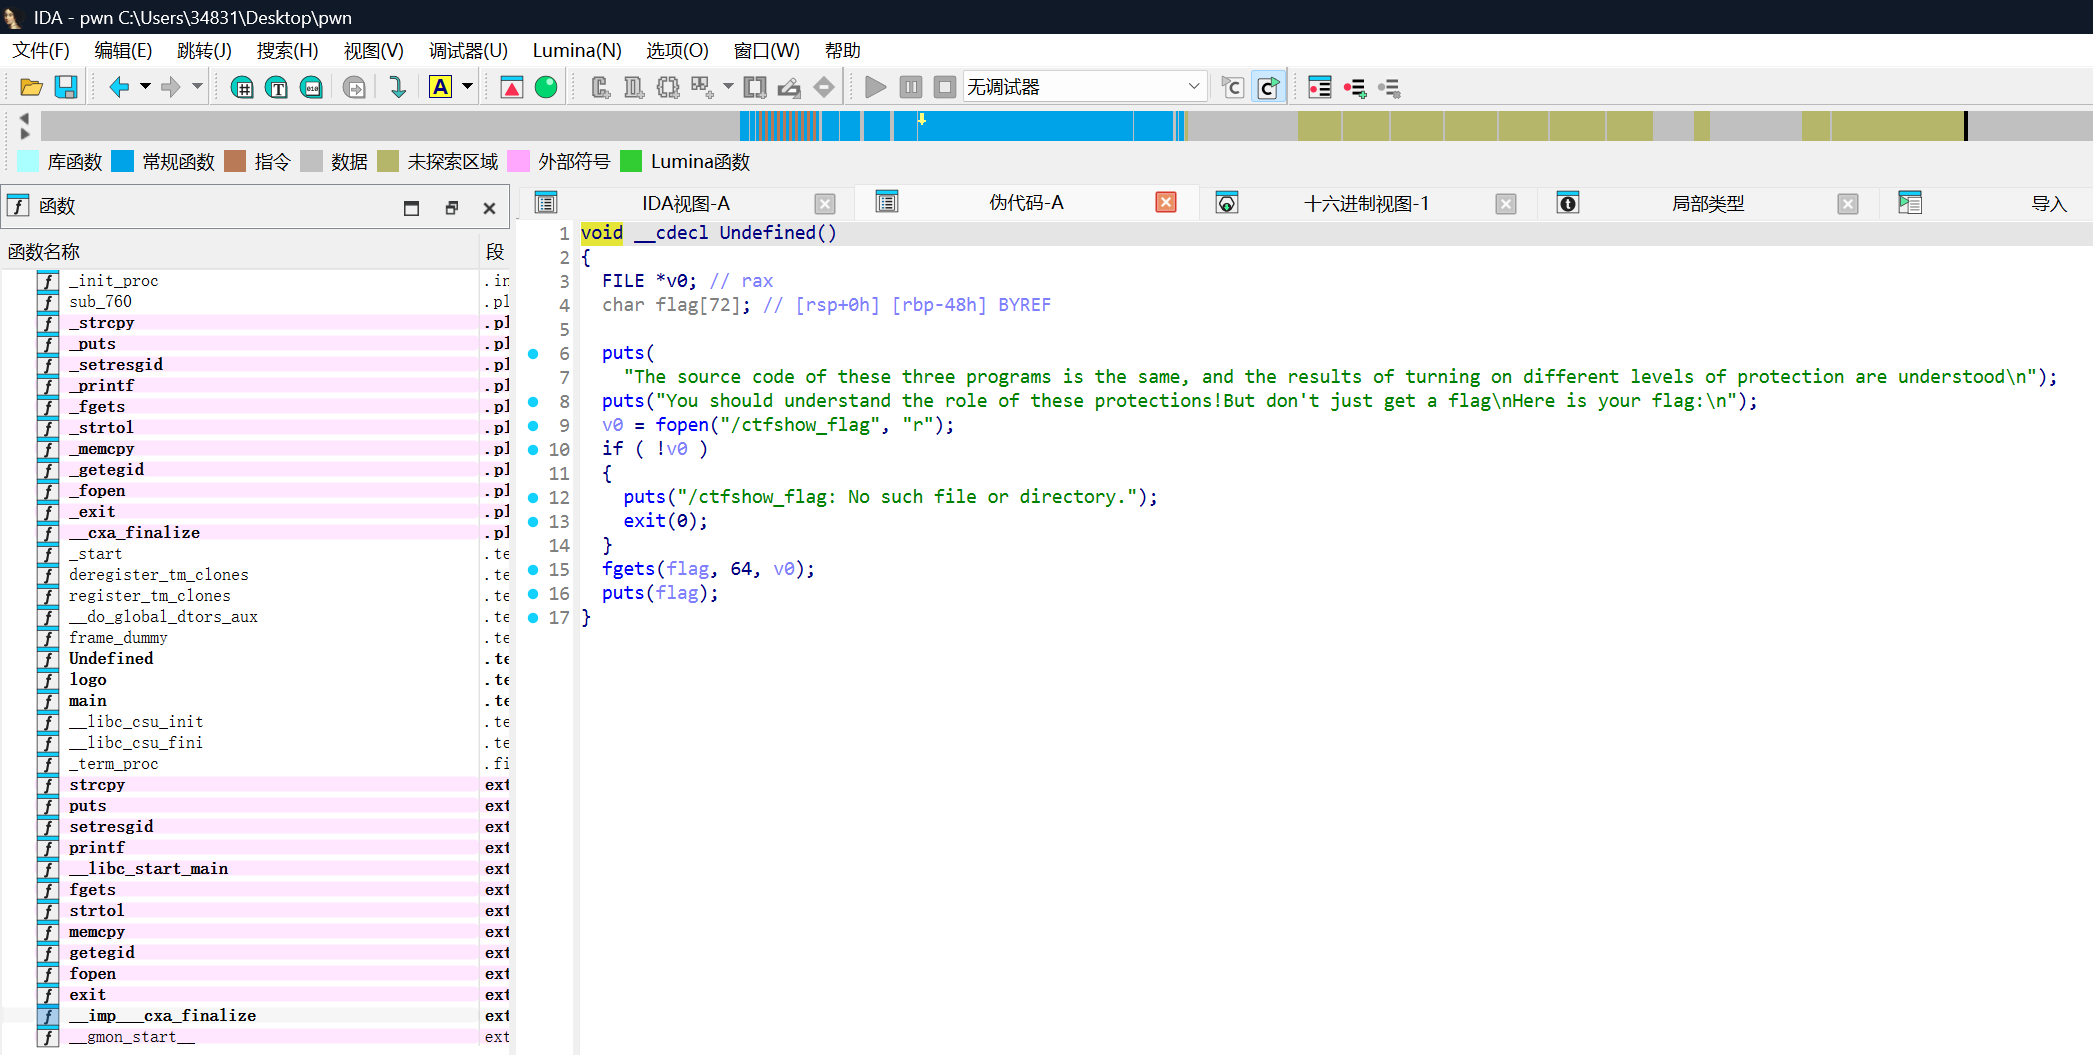Open the forward-history dropdown arrow
This screenshot has height=1055, width=2093.
(x=197, y=87)
